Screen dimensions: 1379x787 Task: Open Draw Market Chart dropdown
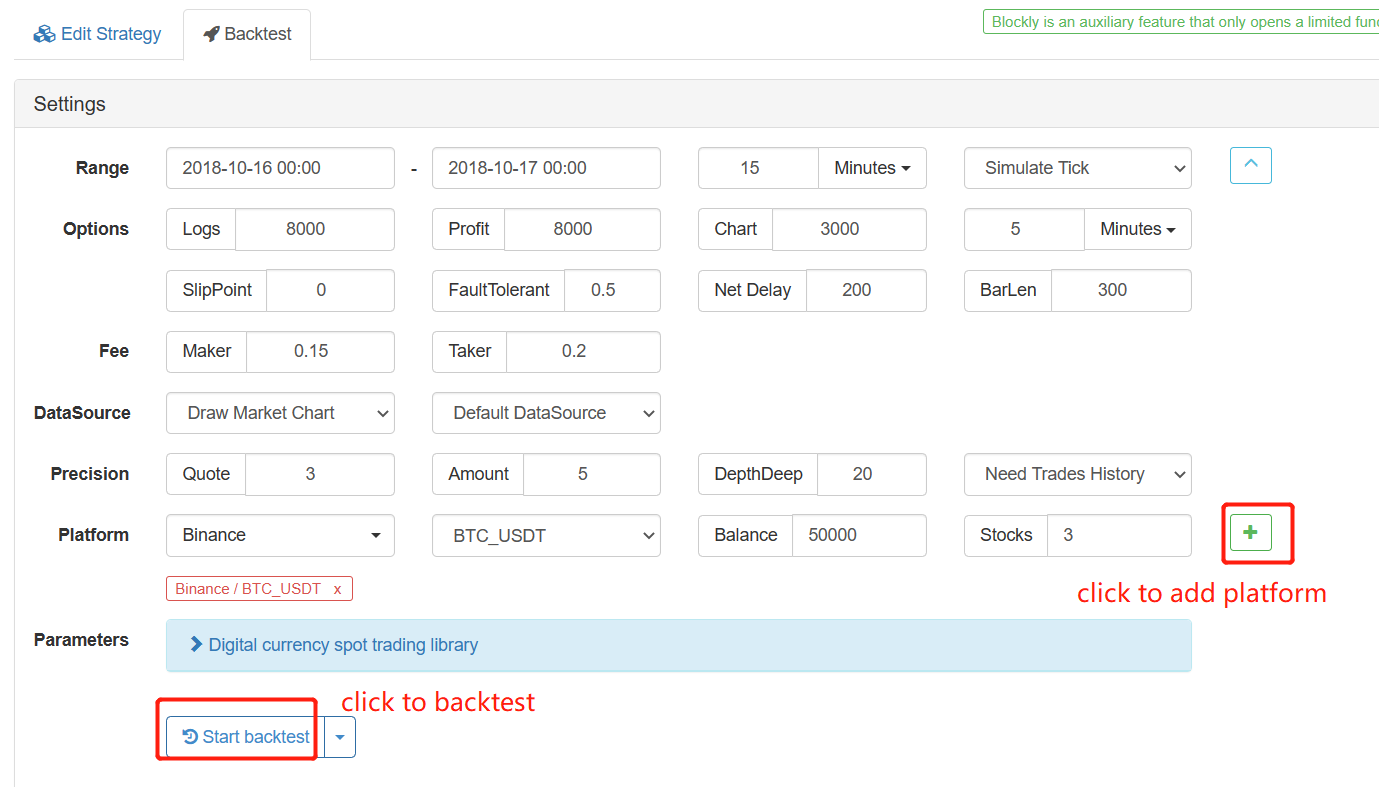(280, 413)
